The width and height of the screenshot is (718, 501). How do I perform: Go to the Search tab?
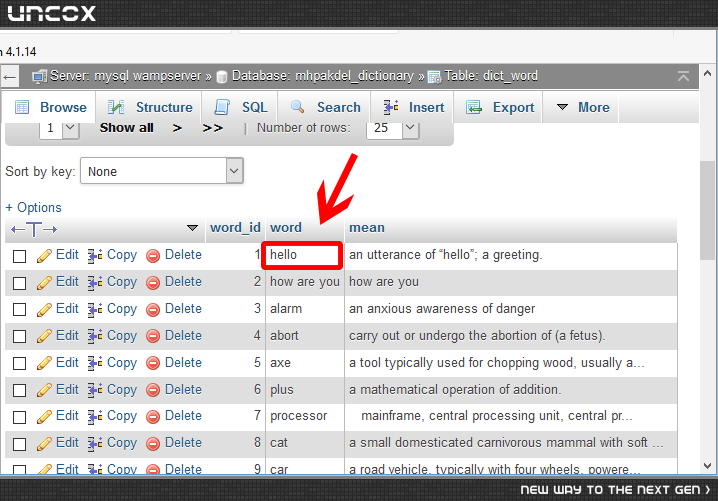tap(325, 107)
